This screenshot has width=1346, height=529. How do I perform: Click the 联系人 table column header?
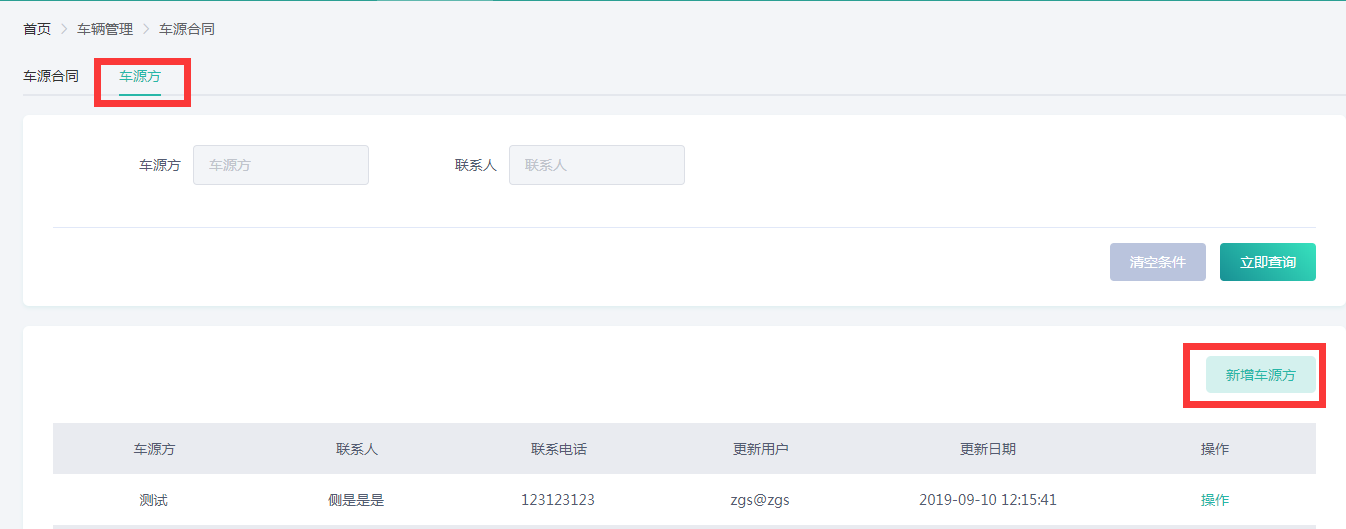coord(356,449)
